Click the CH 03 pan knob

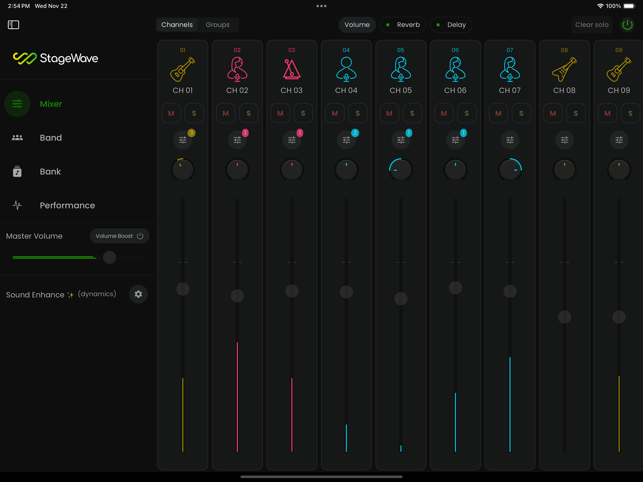[292, 169]
